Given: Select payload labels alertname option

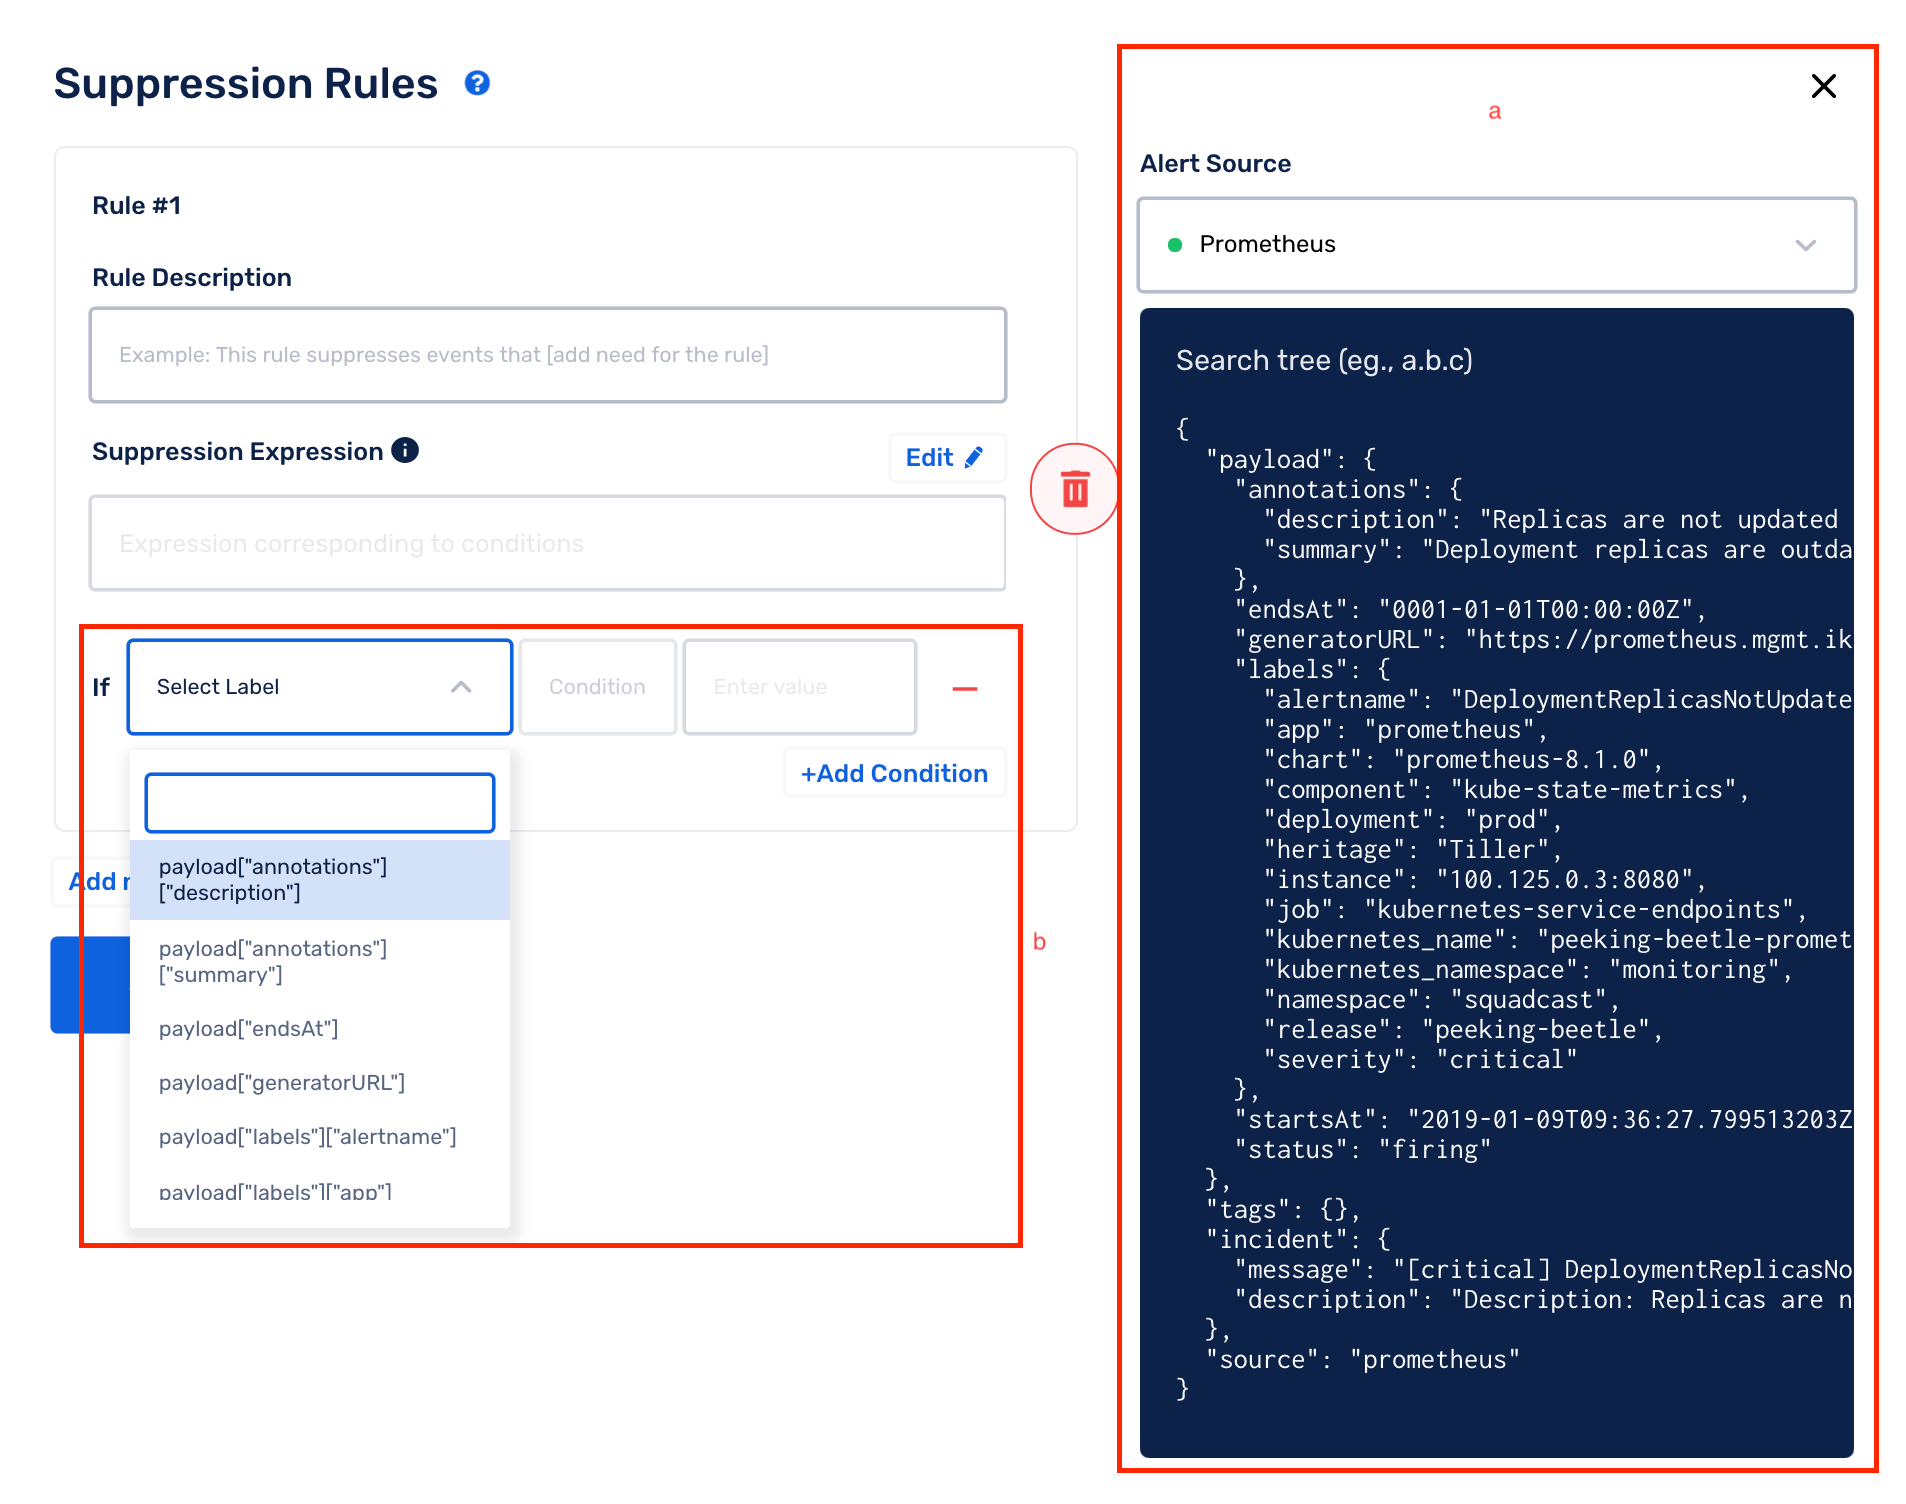Looking at the screenshot, I should pyautogui.click(x=320, y=1137).
